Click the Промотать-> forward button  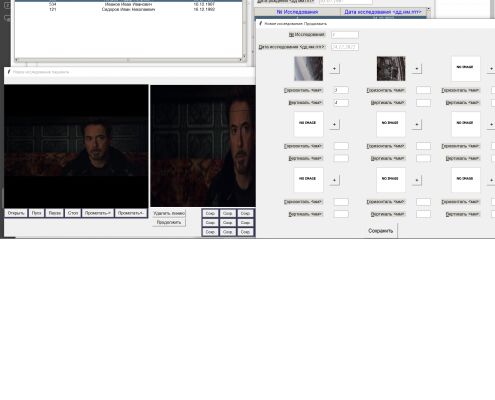tap(98, 213)
